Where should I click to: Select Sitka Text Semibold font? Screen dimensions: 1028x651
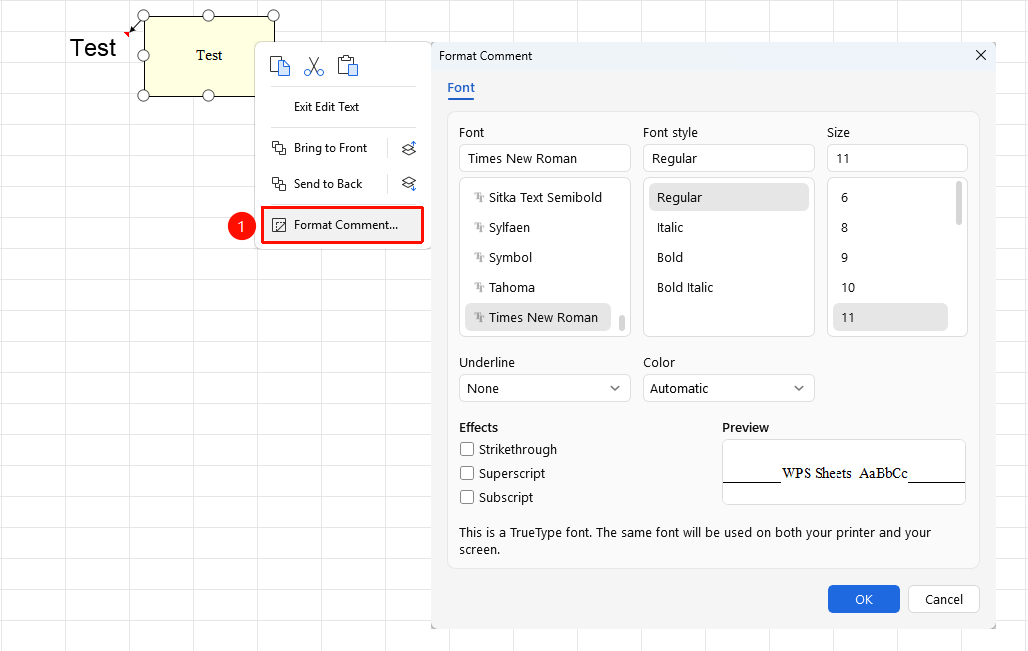click(538, 197)
